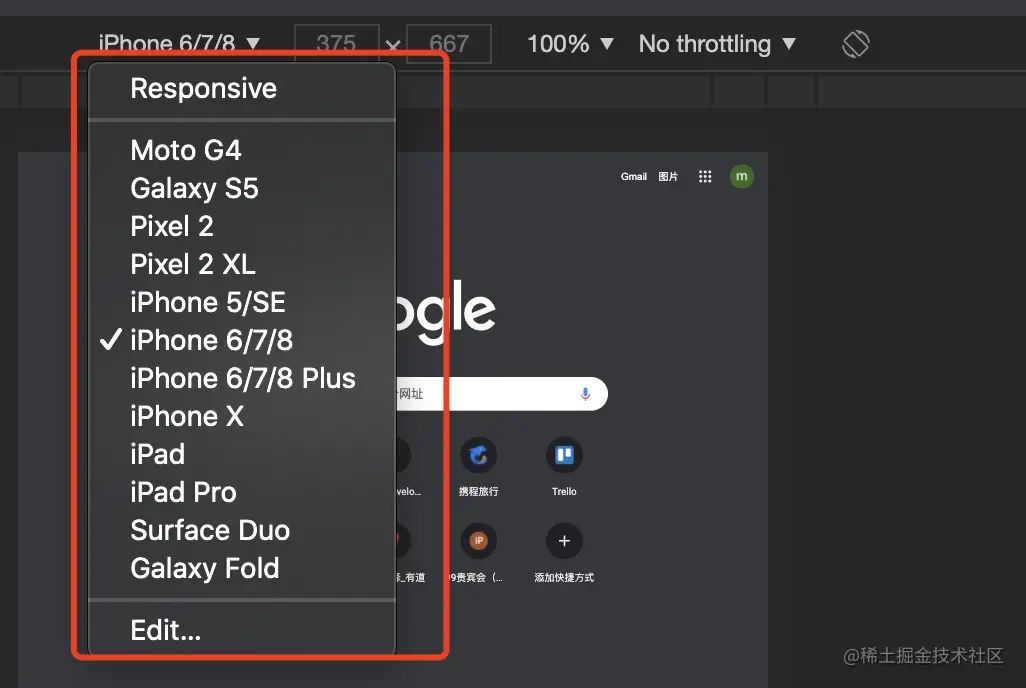
Task: Choose iPad in device list
Action: [x=241, y=454]
